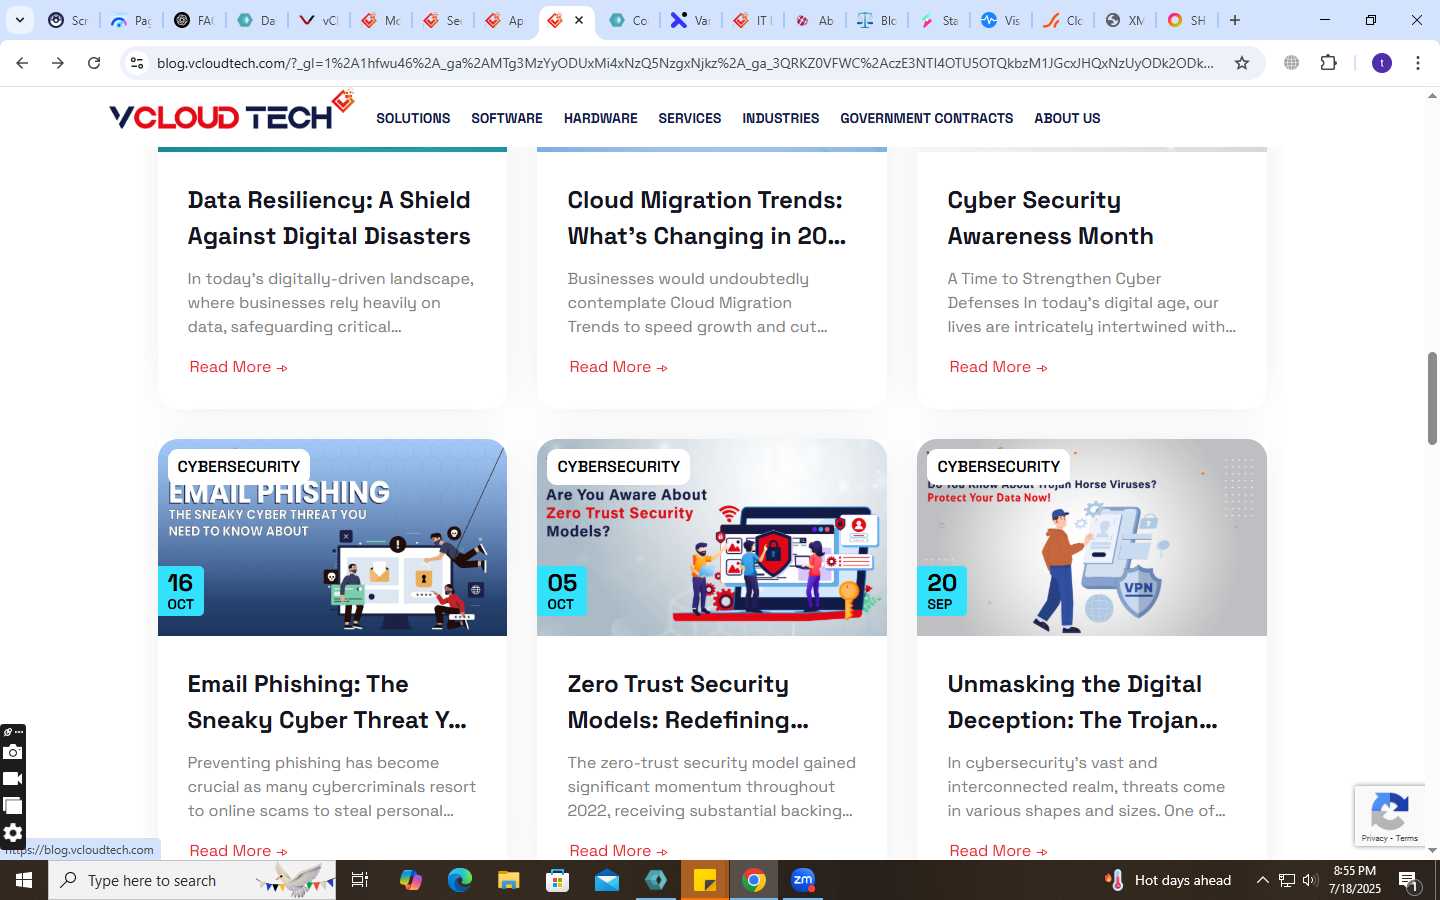Open the Zero Trust Security thumbnail image
This screenshot has height=900, width=1440.
click(712, 537)
